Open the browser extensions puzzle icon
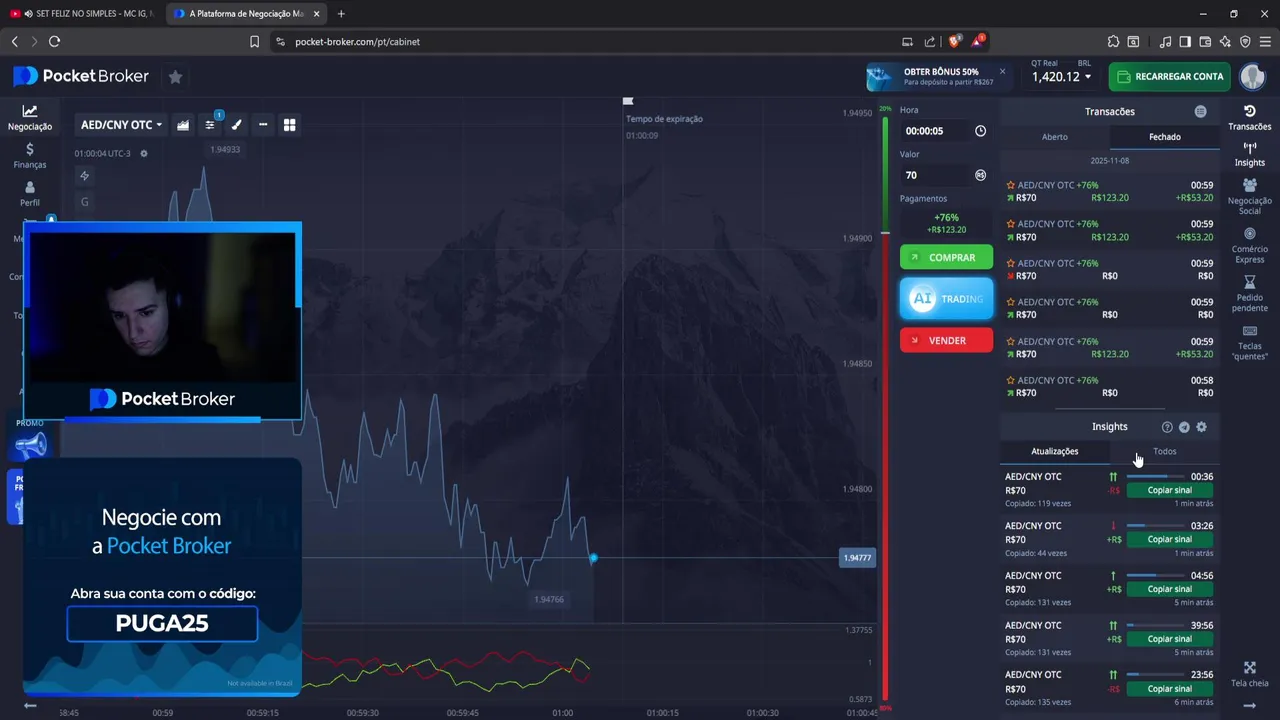The width and height of the screenshot is (1280, 720). 1113,41
